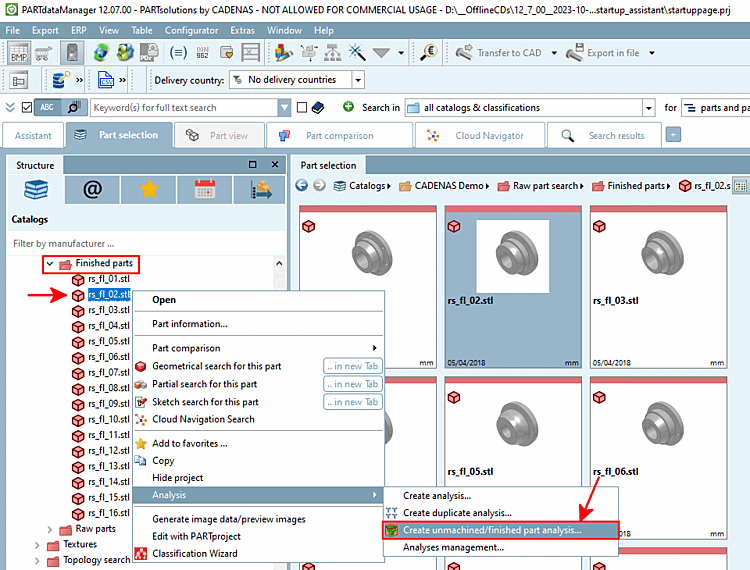Expand the Textures tree node
Image resolution: width=750 pixels, height=570 pixels.
pos(37,545)
